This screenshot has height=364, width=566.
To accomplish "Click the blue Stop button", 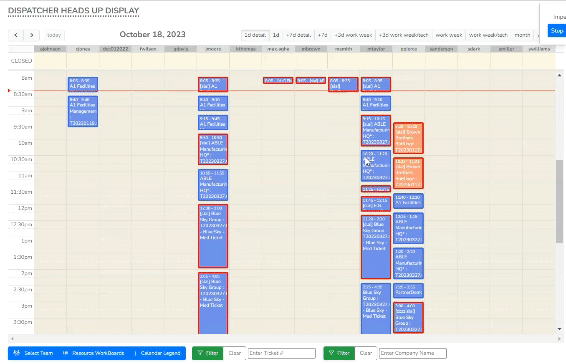I will click(x=556, y=31).
